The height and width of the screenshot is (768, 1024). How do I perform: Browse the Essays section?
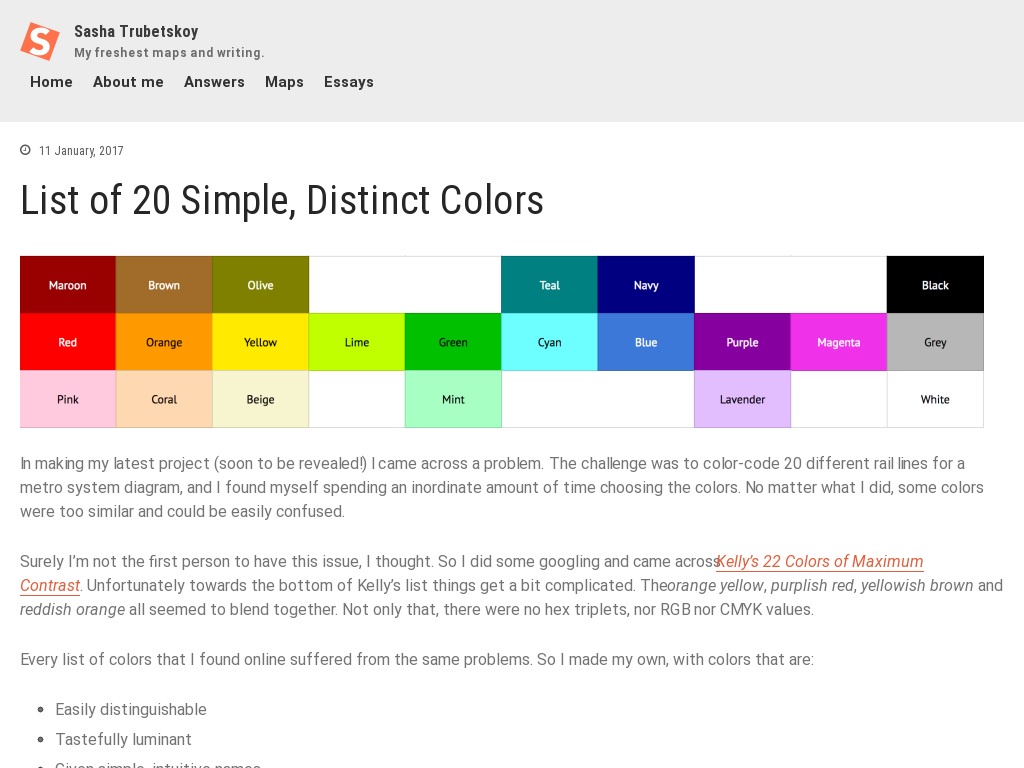[x=348, y=82]
